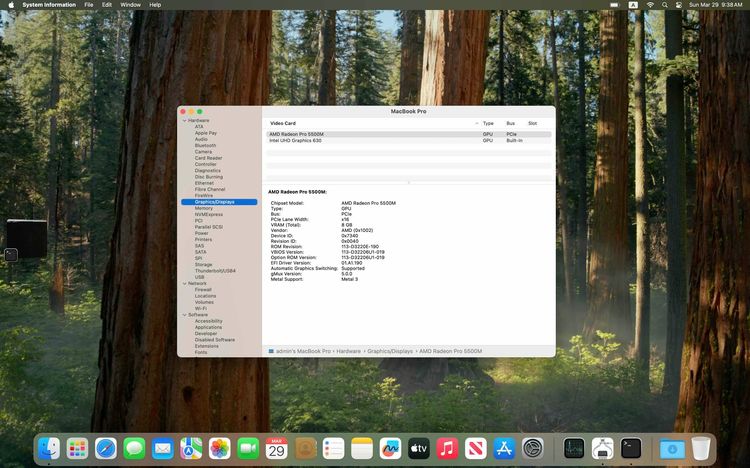This screenshot has width=750, height=468.
Task: Open Notes app in the Dock
Action: 362,449
